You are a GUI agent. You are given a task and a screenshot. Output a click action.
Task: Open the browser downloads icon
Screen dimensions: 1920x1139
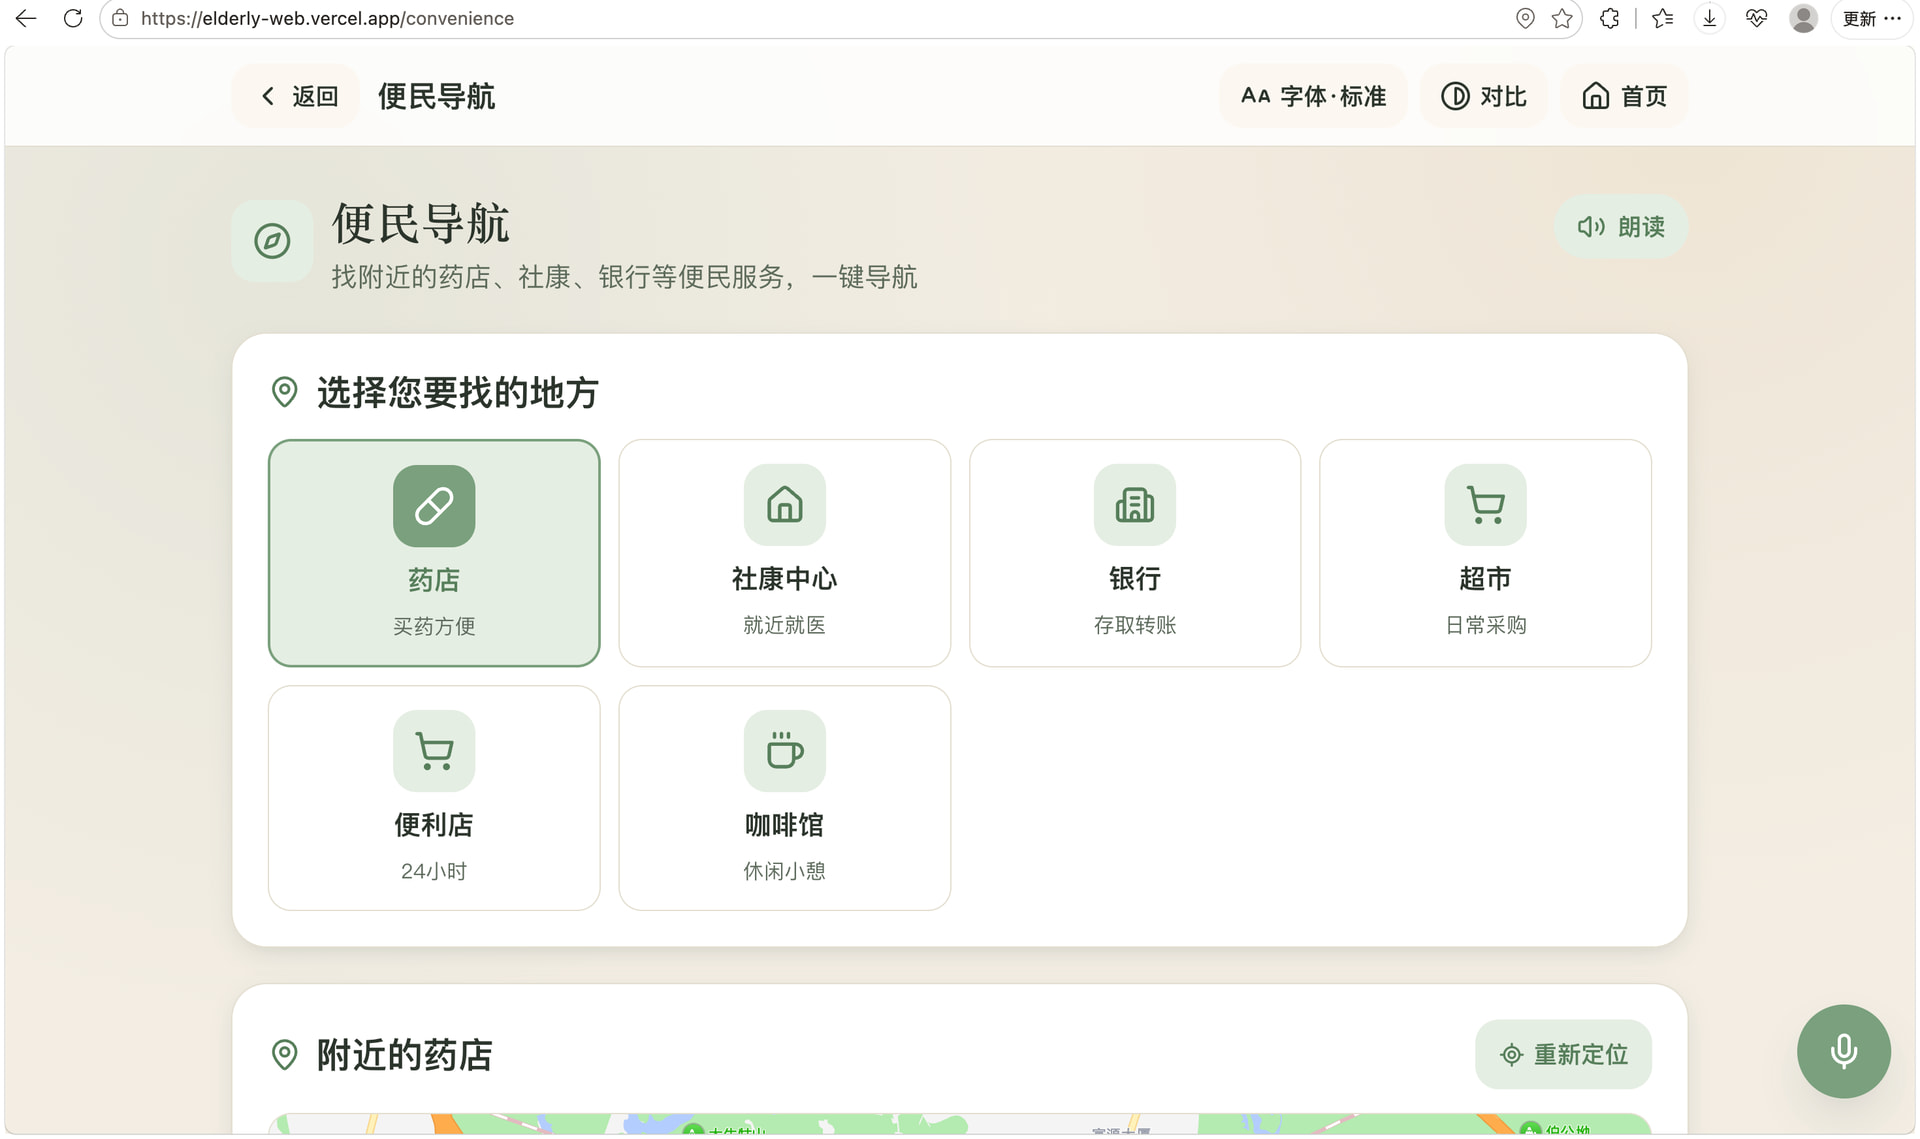coord(1710,18)
